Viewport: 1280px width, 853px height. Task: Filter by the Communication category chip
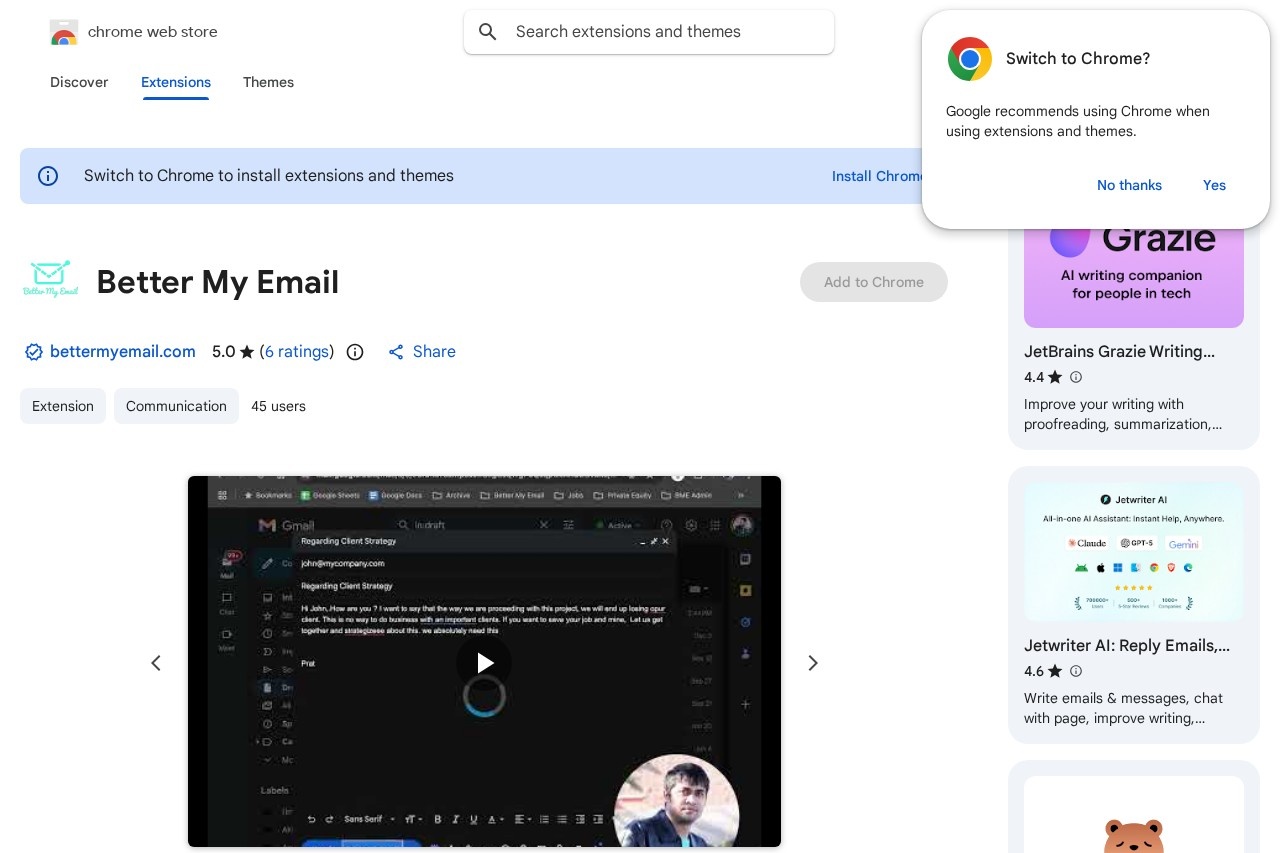pos(176,406)
